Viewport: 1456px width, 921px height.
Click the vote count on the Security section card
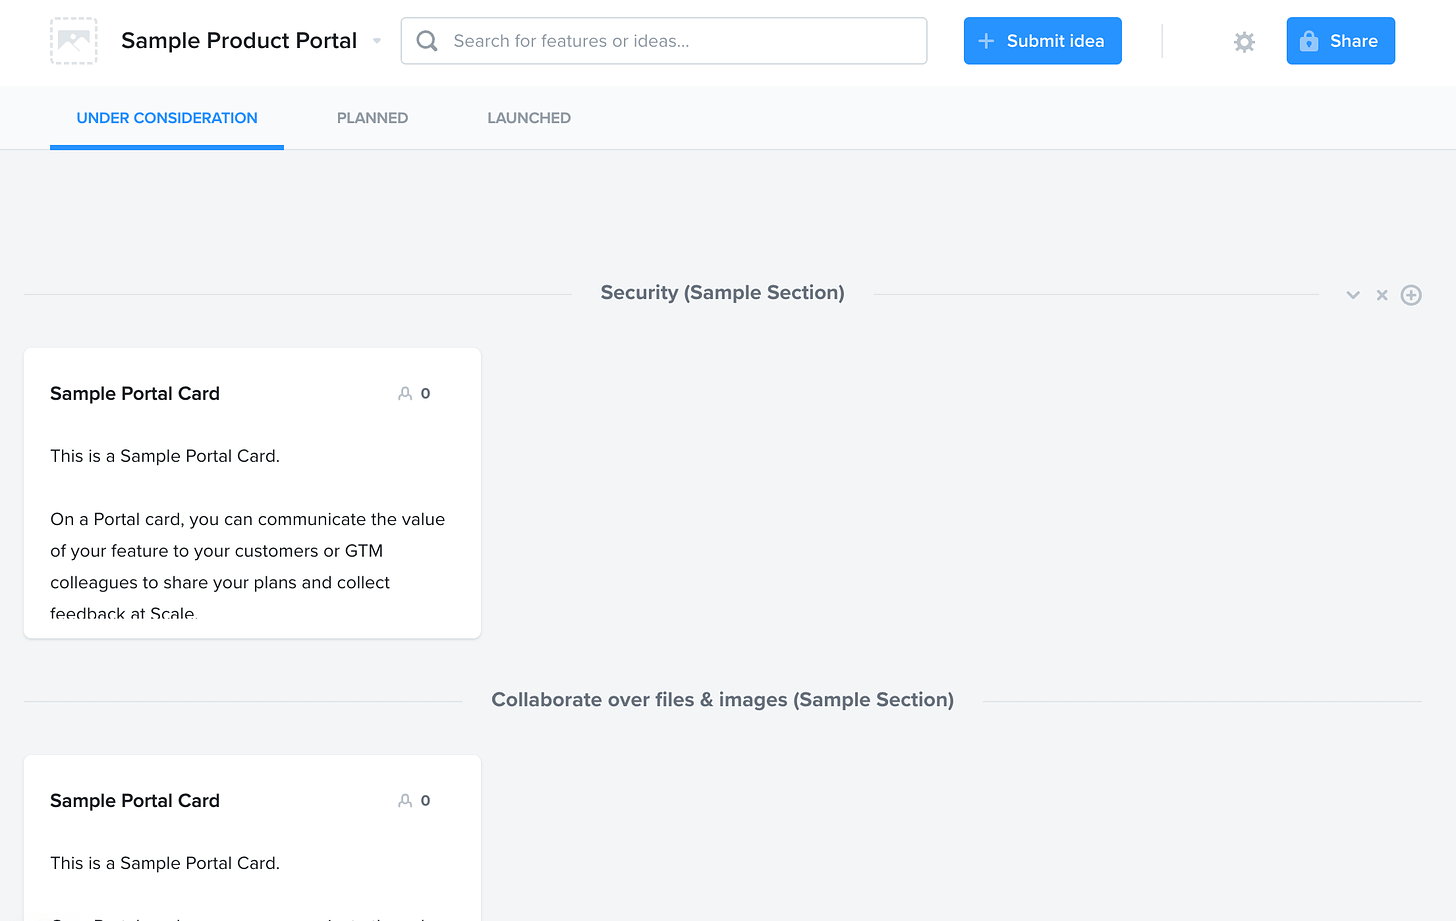coord(415,394)
